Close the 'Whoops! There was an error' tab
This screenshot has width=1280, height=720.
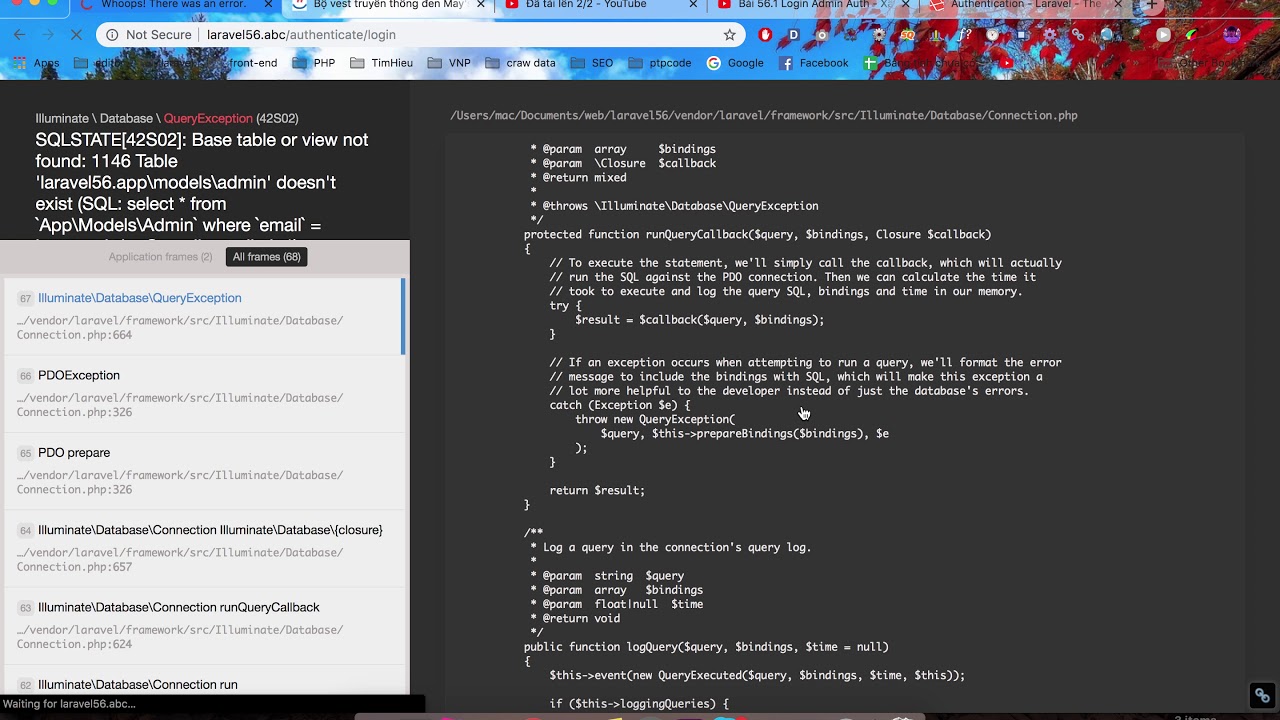point(268,5)
